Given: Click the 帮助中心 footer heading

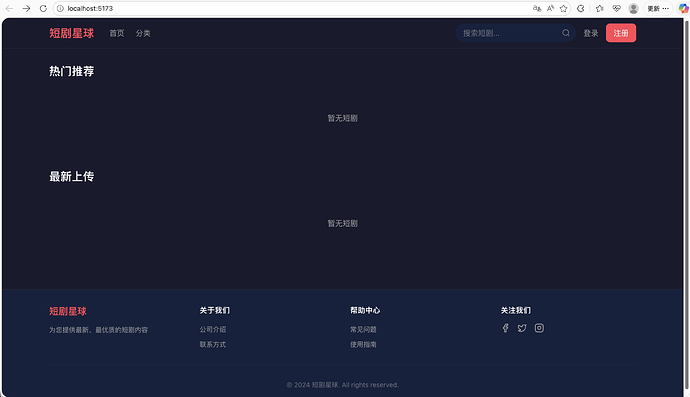Looking at the screenshot, I should click(365, 310).
